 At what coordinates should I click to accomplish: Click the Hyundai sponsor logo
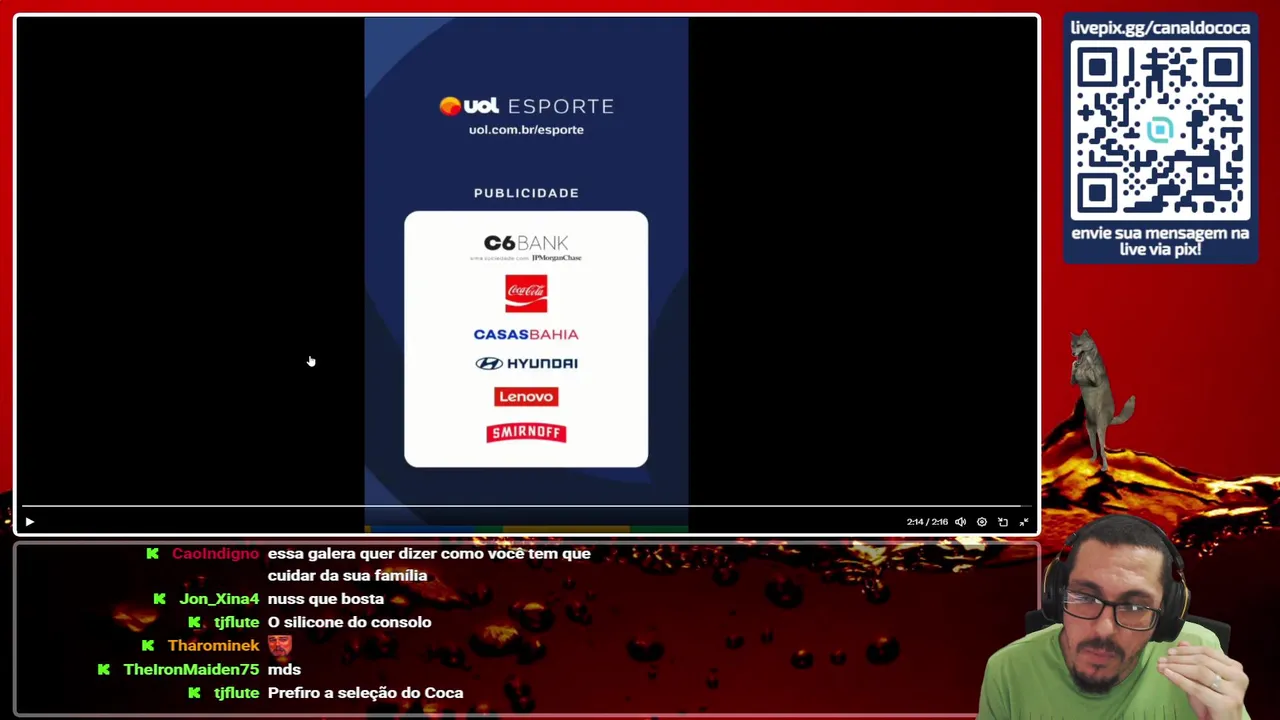pos(526,364)
